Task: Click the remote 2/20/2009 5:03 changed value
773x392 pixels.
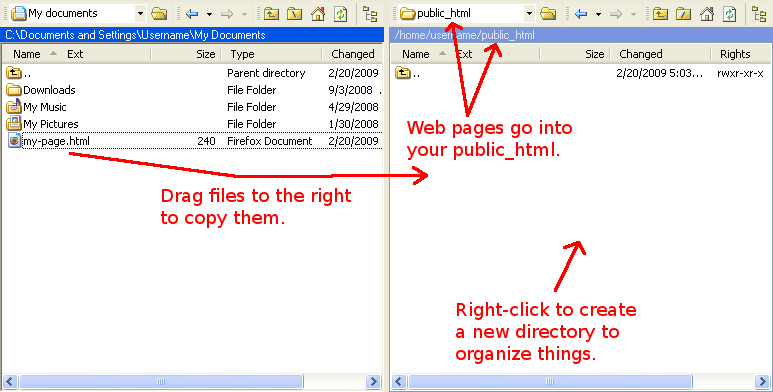Action: click(x=660, y=73)
